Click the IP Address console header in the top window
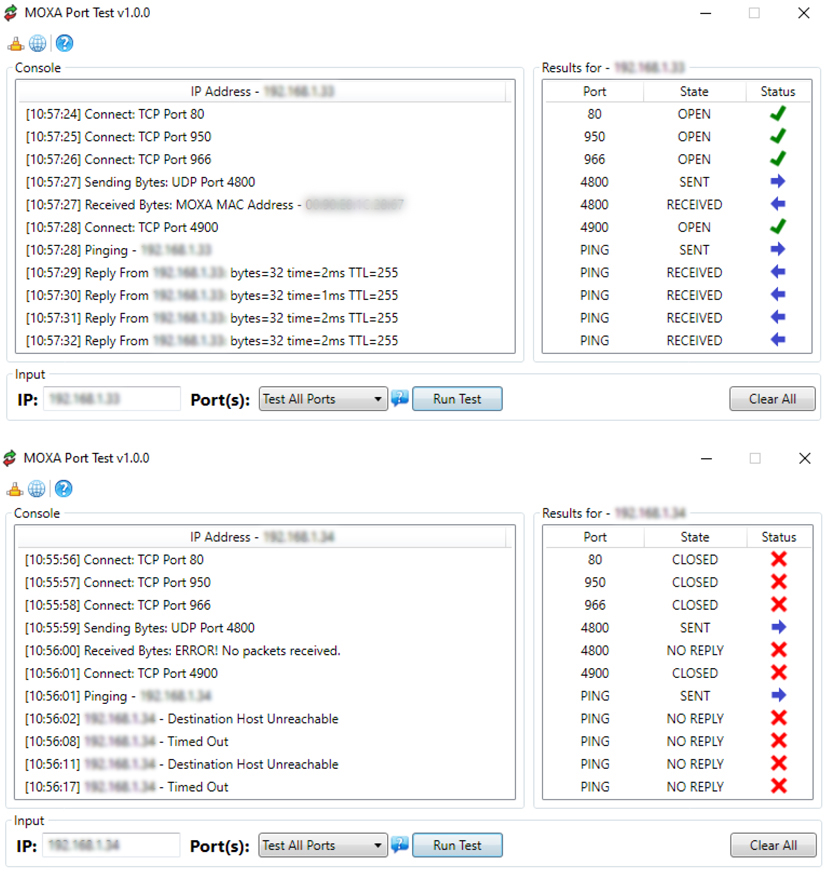825x873 pixels. click(262, 91)
